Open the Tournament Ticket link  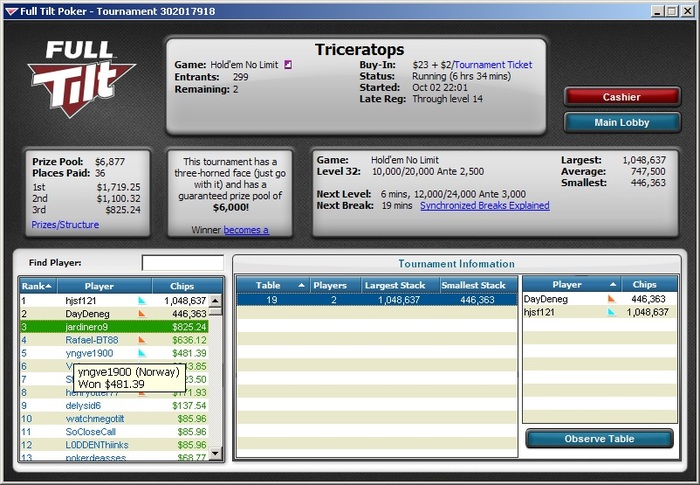tap(493, 65)
